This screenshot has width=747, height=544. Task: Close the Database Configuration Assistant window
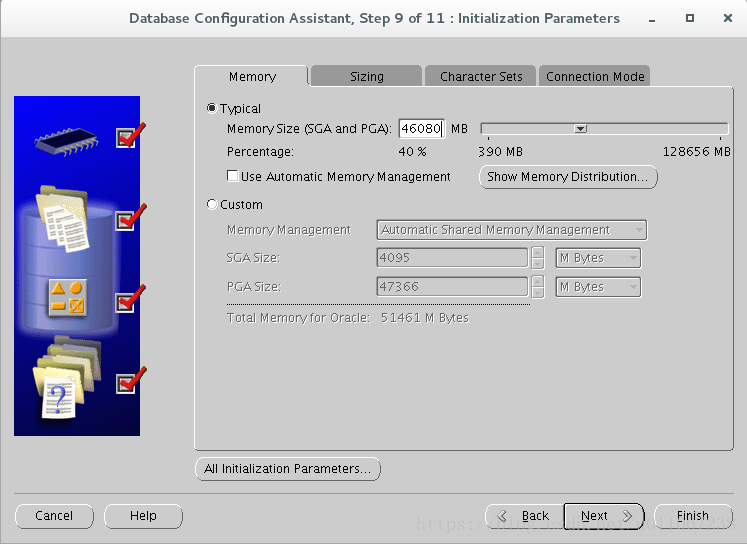727,18
